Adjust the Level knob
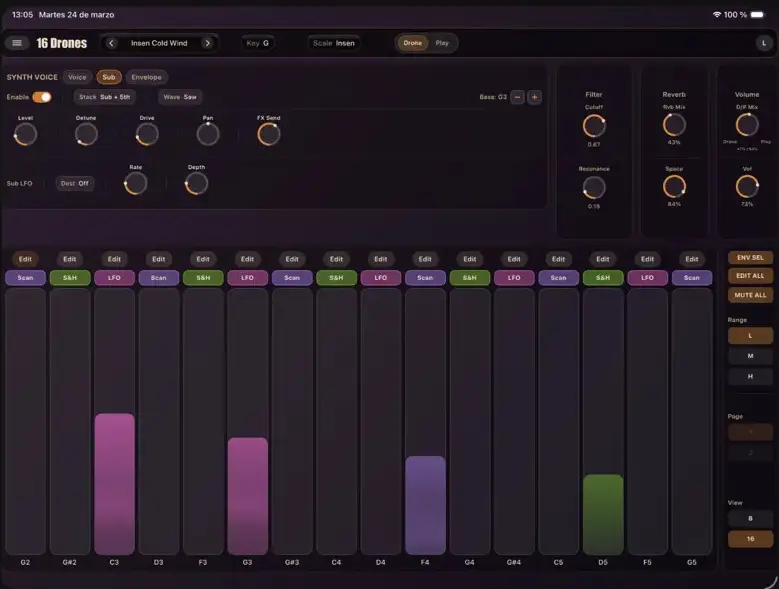This screenshot has height=589, width=779. (x=25, y=134)
